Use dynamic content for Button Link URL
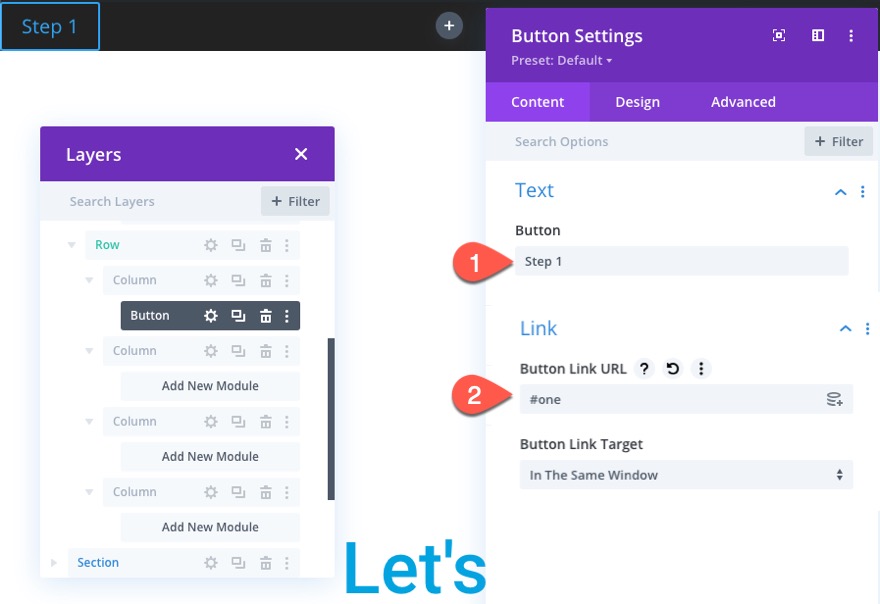Viewport: 880px width, 604px height. click(x=835, y=399)
